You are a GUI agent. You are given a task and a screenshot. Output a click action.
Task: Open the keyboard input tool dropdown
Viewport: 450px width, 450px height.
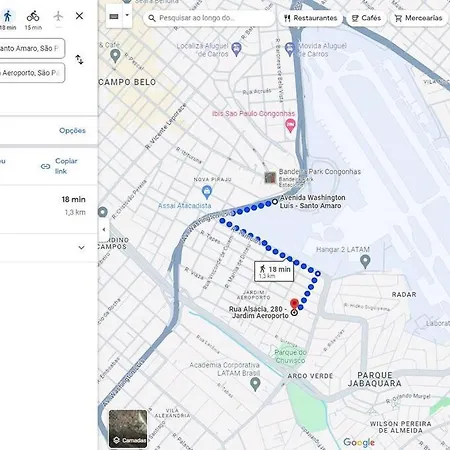127,15
